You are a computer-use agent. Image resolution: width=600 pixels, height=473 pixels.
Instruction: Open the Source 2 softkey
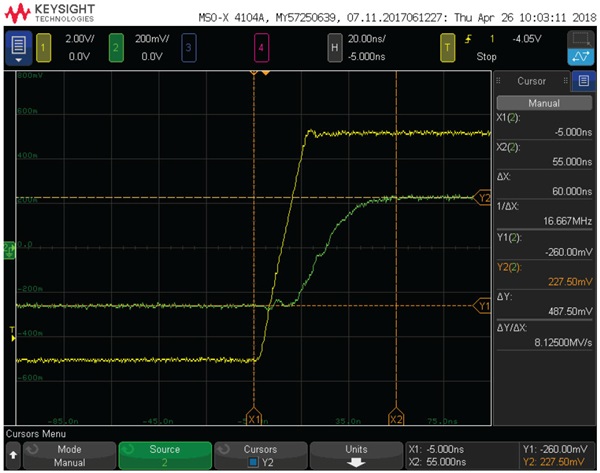(x=165, y=455)
